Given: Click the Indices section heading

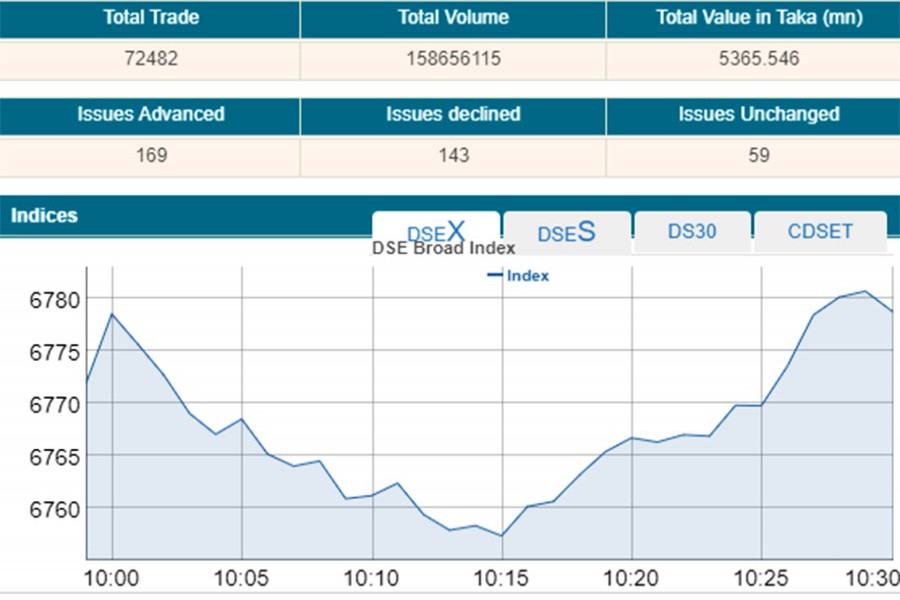Looking at the screenshot, I should pos(44,215).
